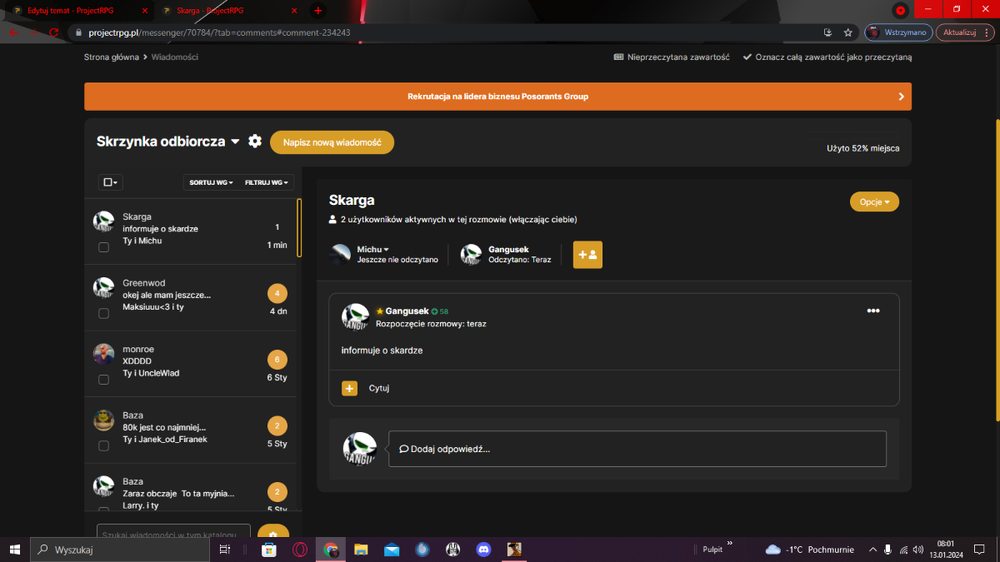Click the add user to conversation icon
Screen dimensions: 1000x562
pyautogui.click(x=587, y=255)
